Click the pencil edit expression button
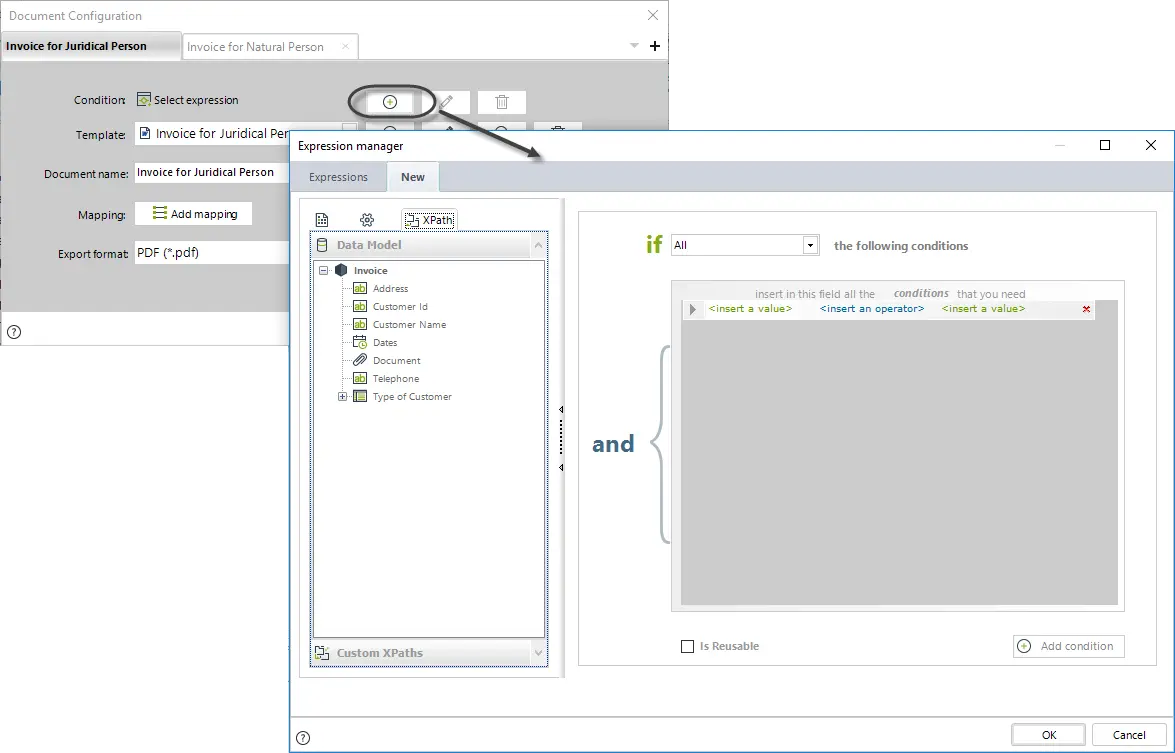The image size is (1175, 753). pyautogui.click(x=447, y=102)
